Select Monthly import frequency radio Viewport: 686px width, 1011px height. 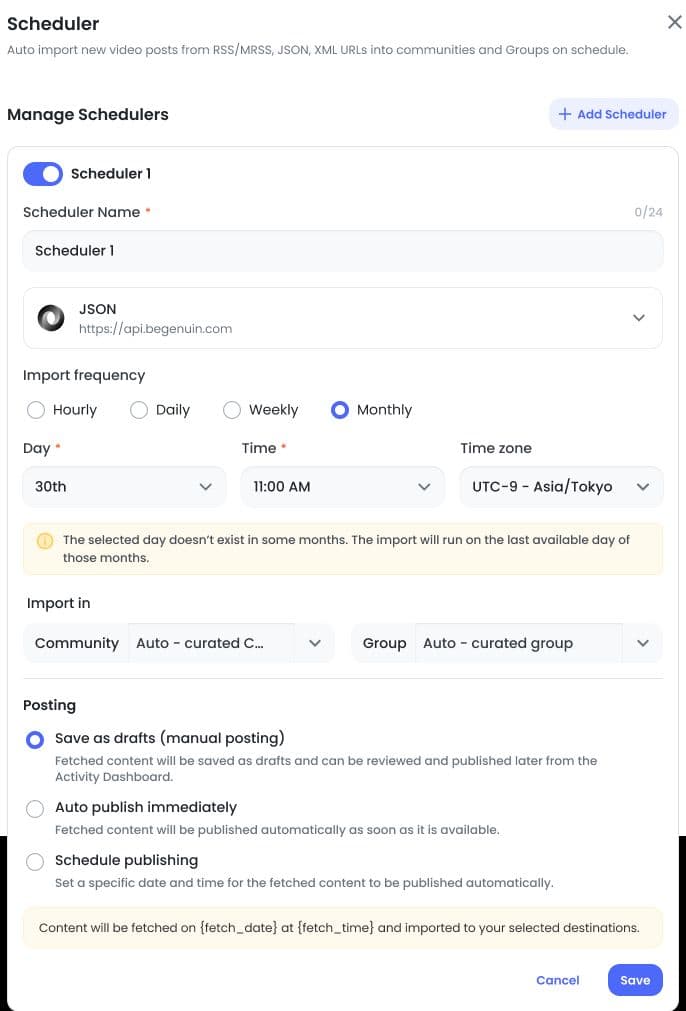(x=340, y=410)
